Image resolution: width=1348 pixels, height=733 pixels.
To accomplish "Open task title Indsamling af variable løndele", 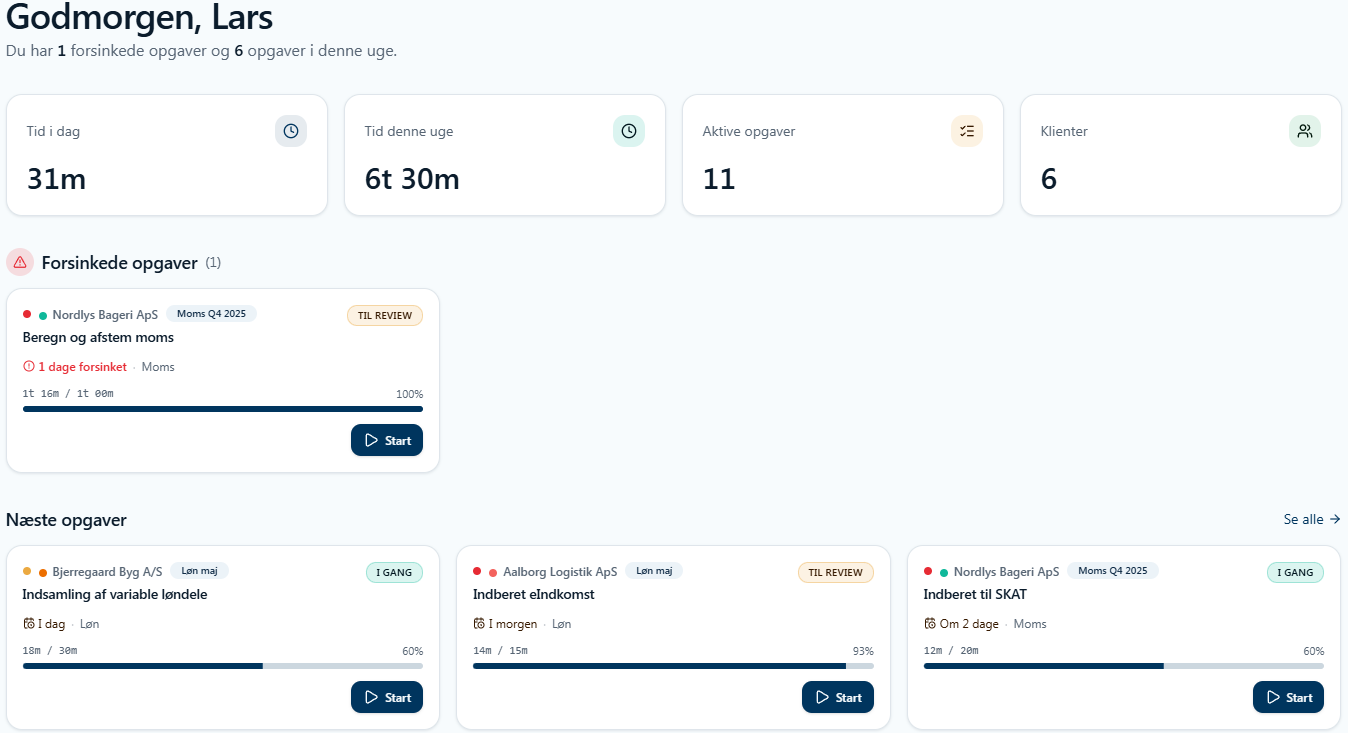I will point(115,595).
